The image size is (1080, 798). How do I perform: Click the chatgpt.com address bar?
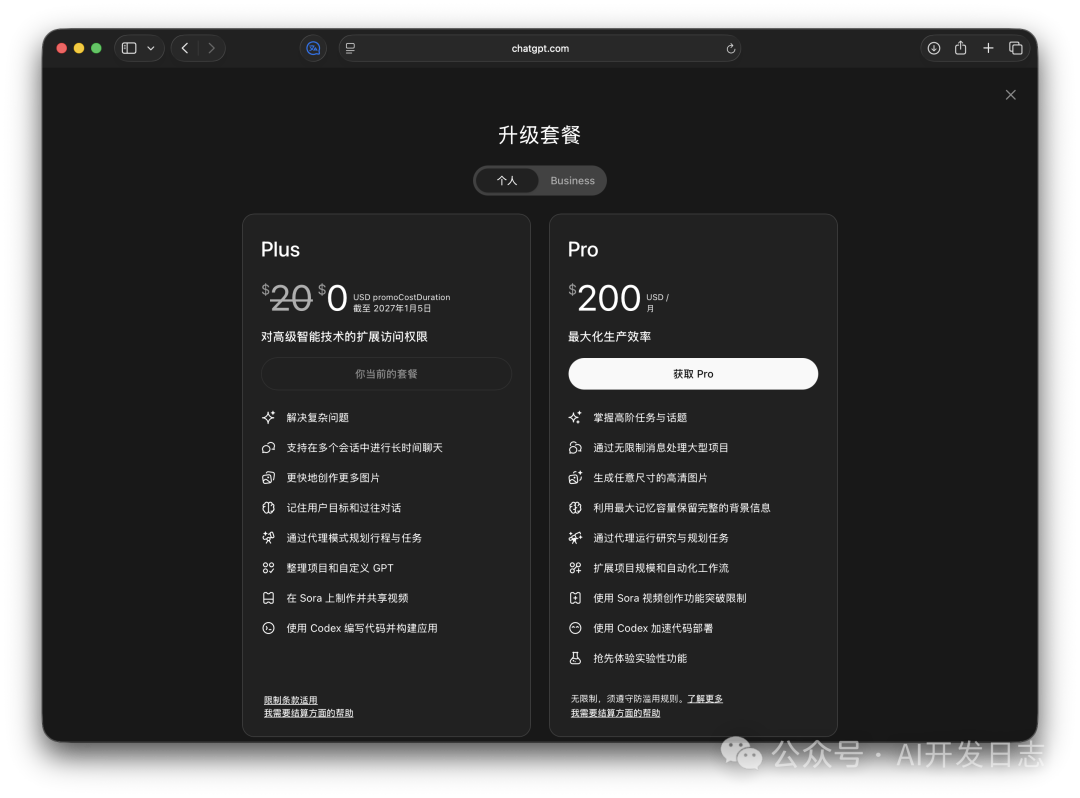[x=540, y=47]
